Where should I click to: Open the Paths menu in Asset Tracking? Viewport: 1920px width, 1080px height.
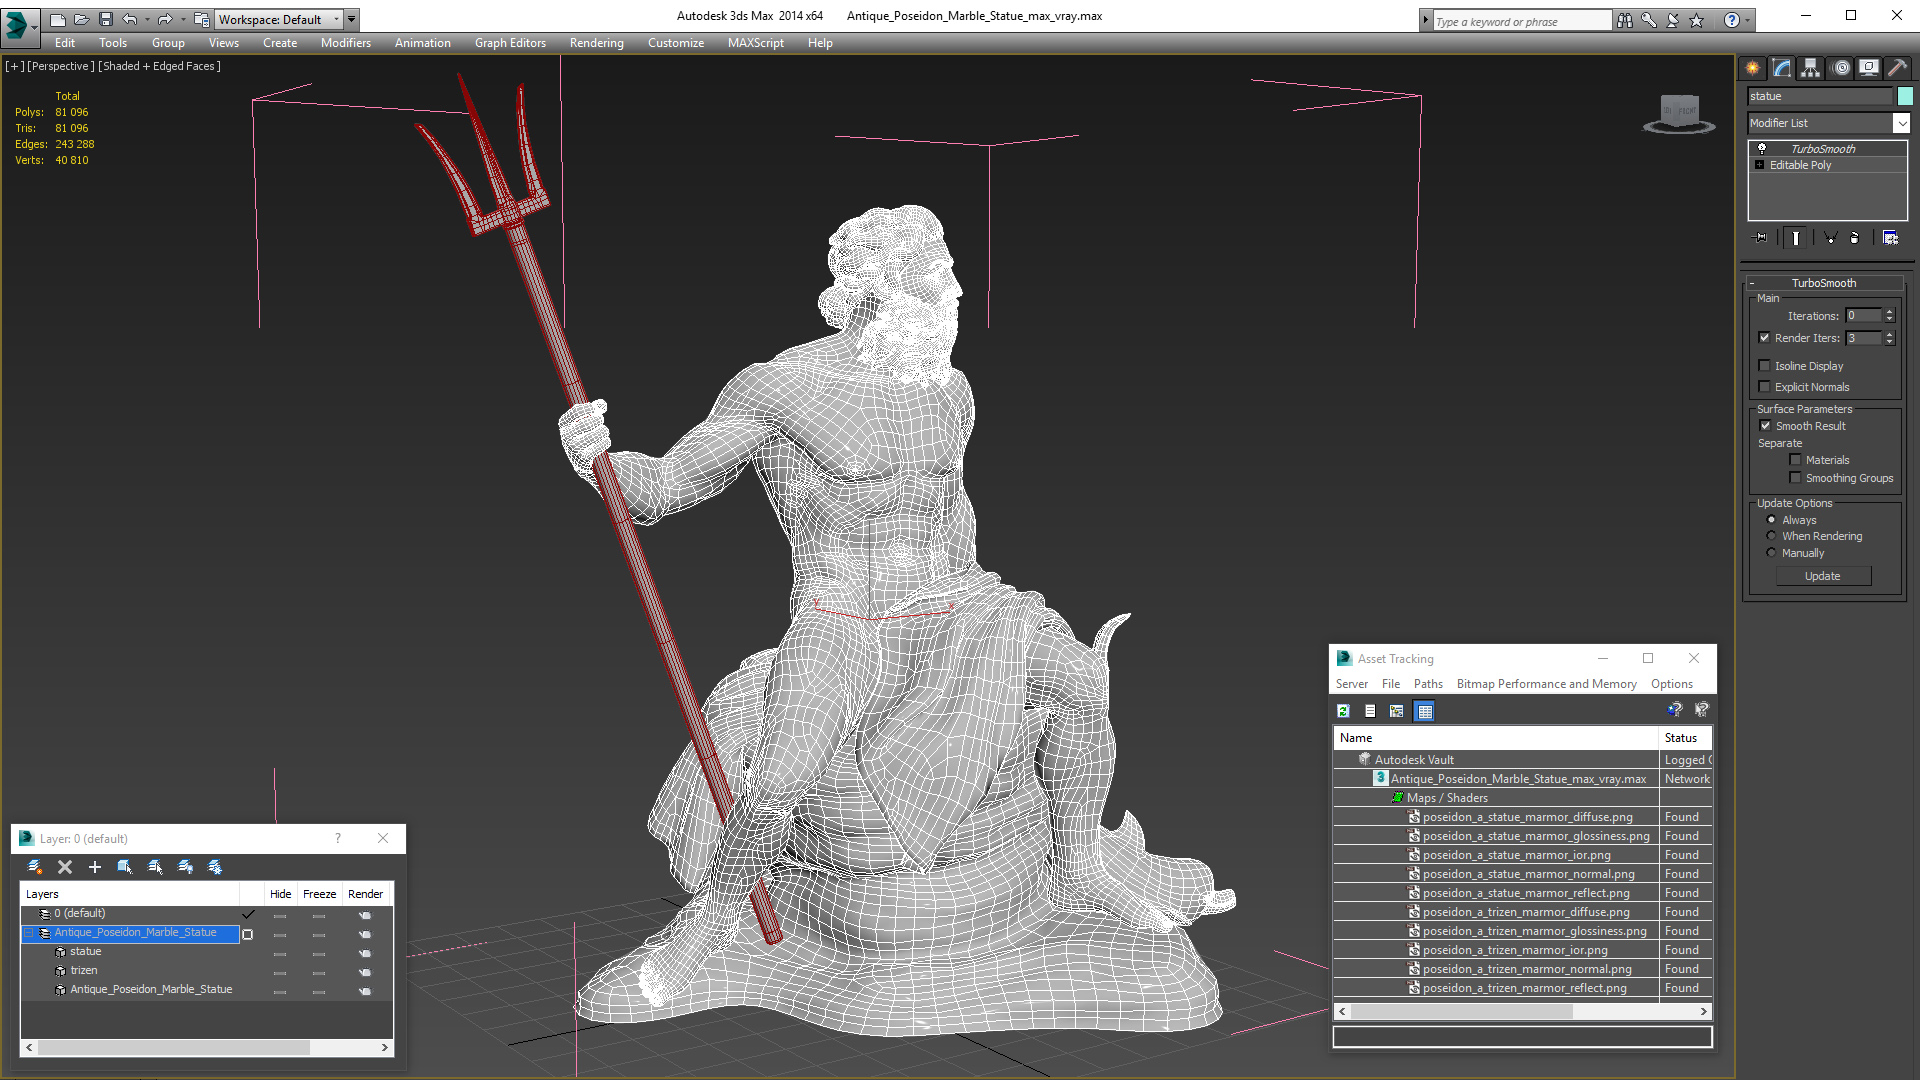click(x=1427, y=684)
